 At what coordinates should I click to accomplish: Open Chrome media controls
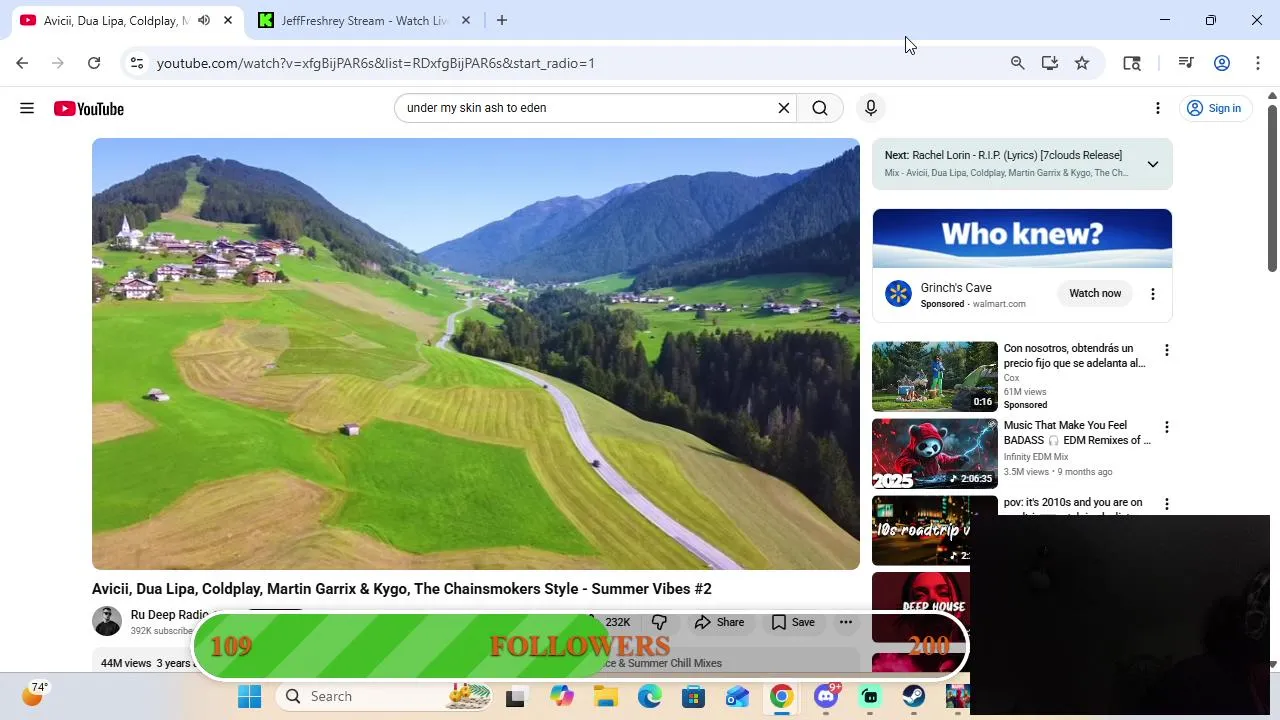tap(1186, 63)
